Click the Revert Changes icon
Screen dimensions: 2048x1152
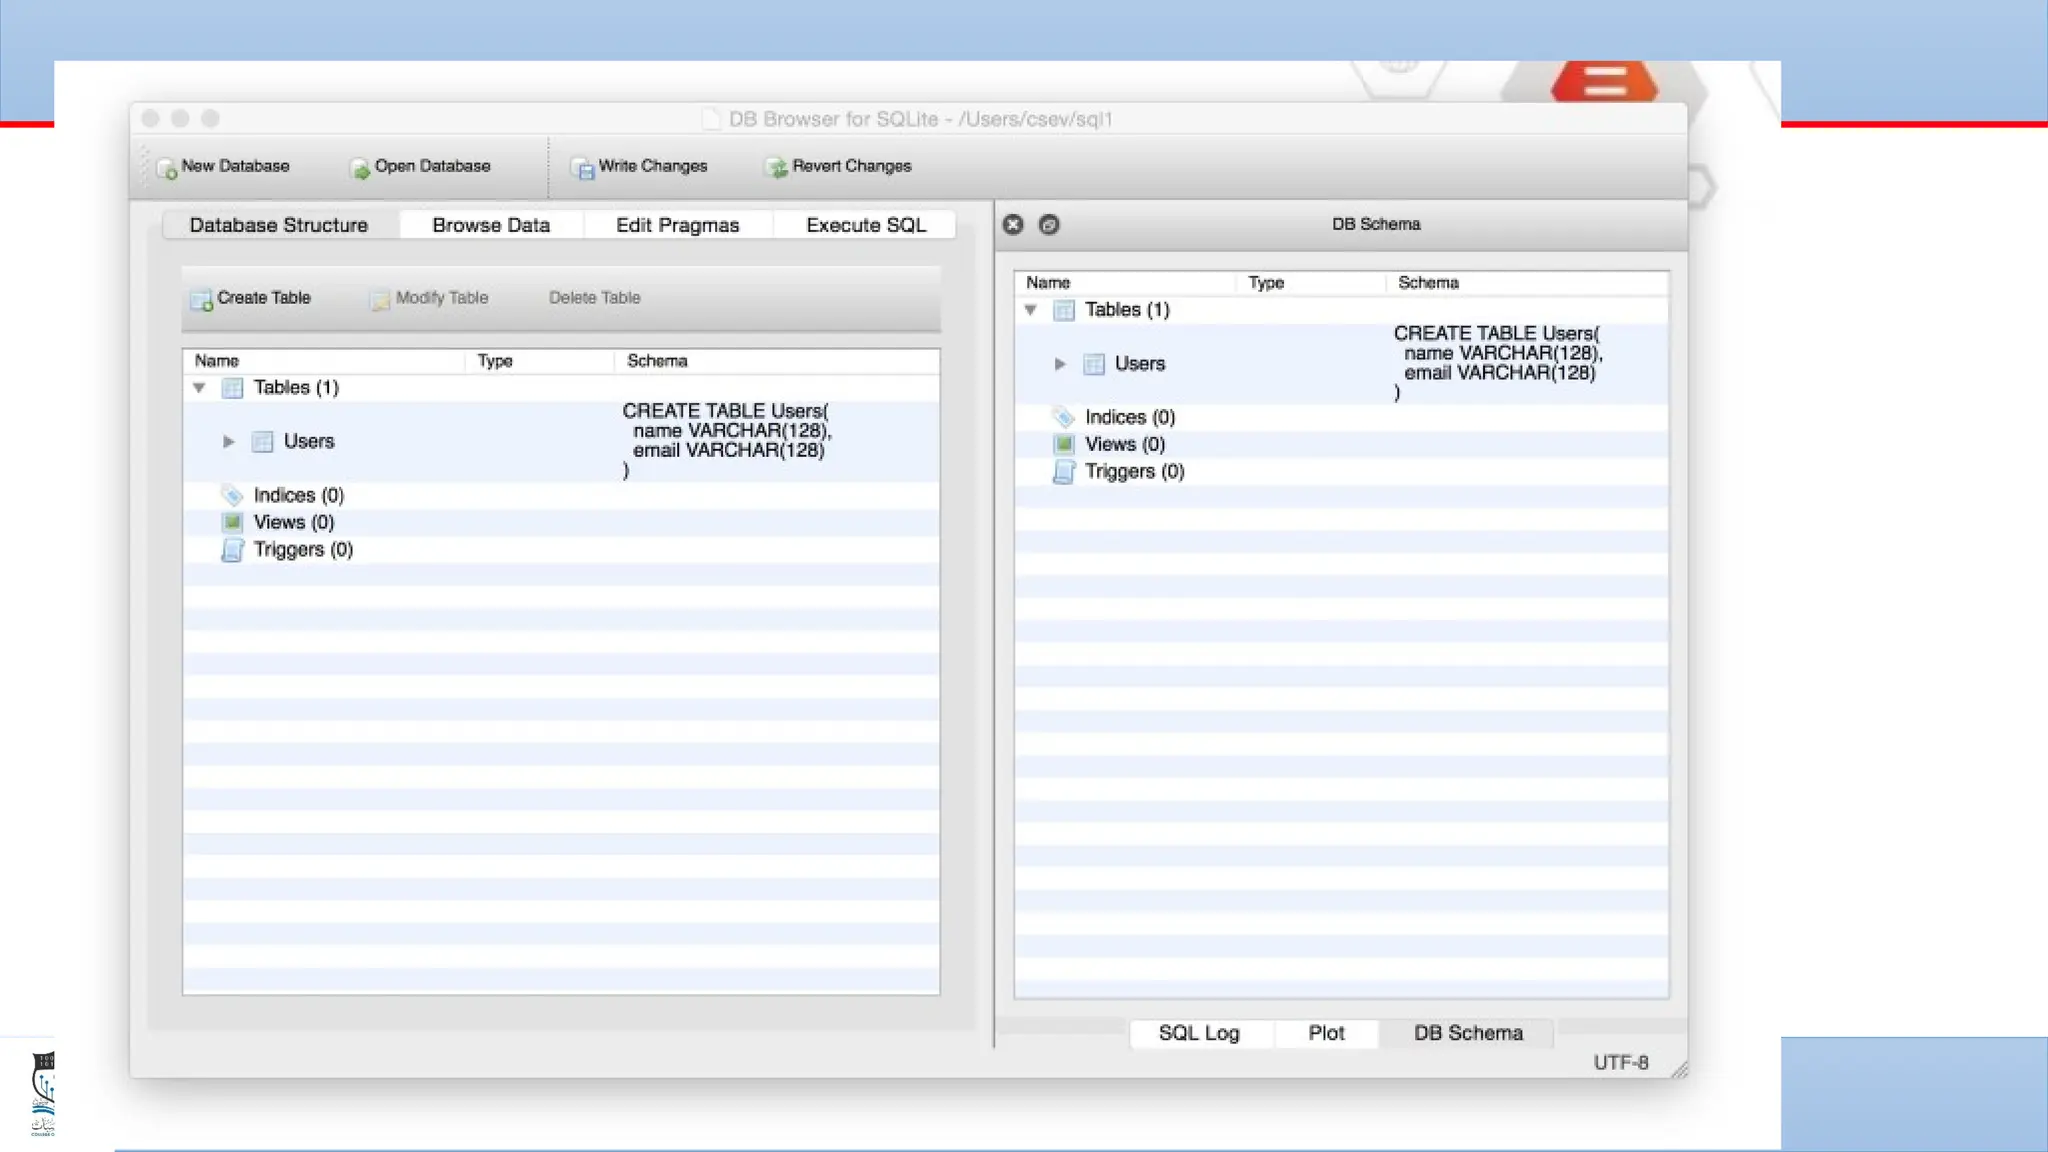tap(777, 168)
